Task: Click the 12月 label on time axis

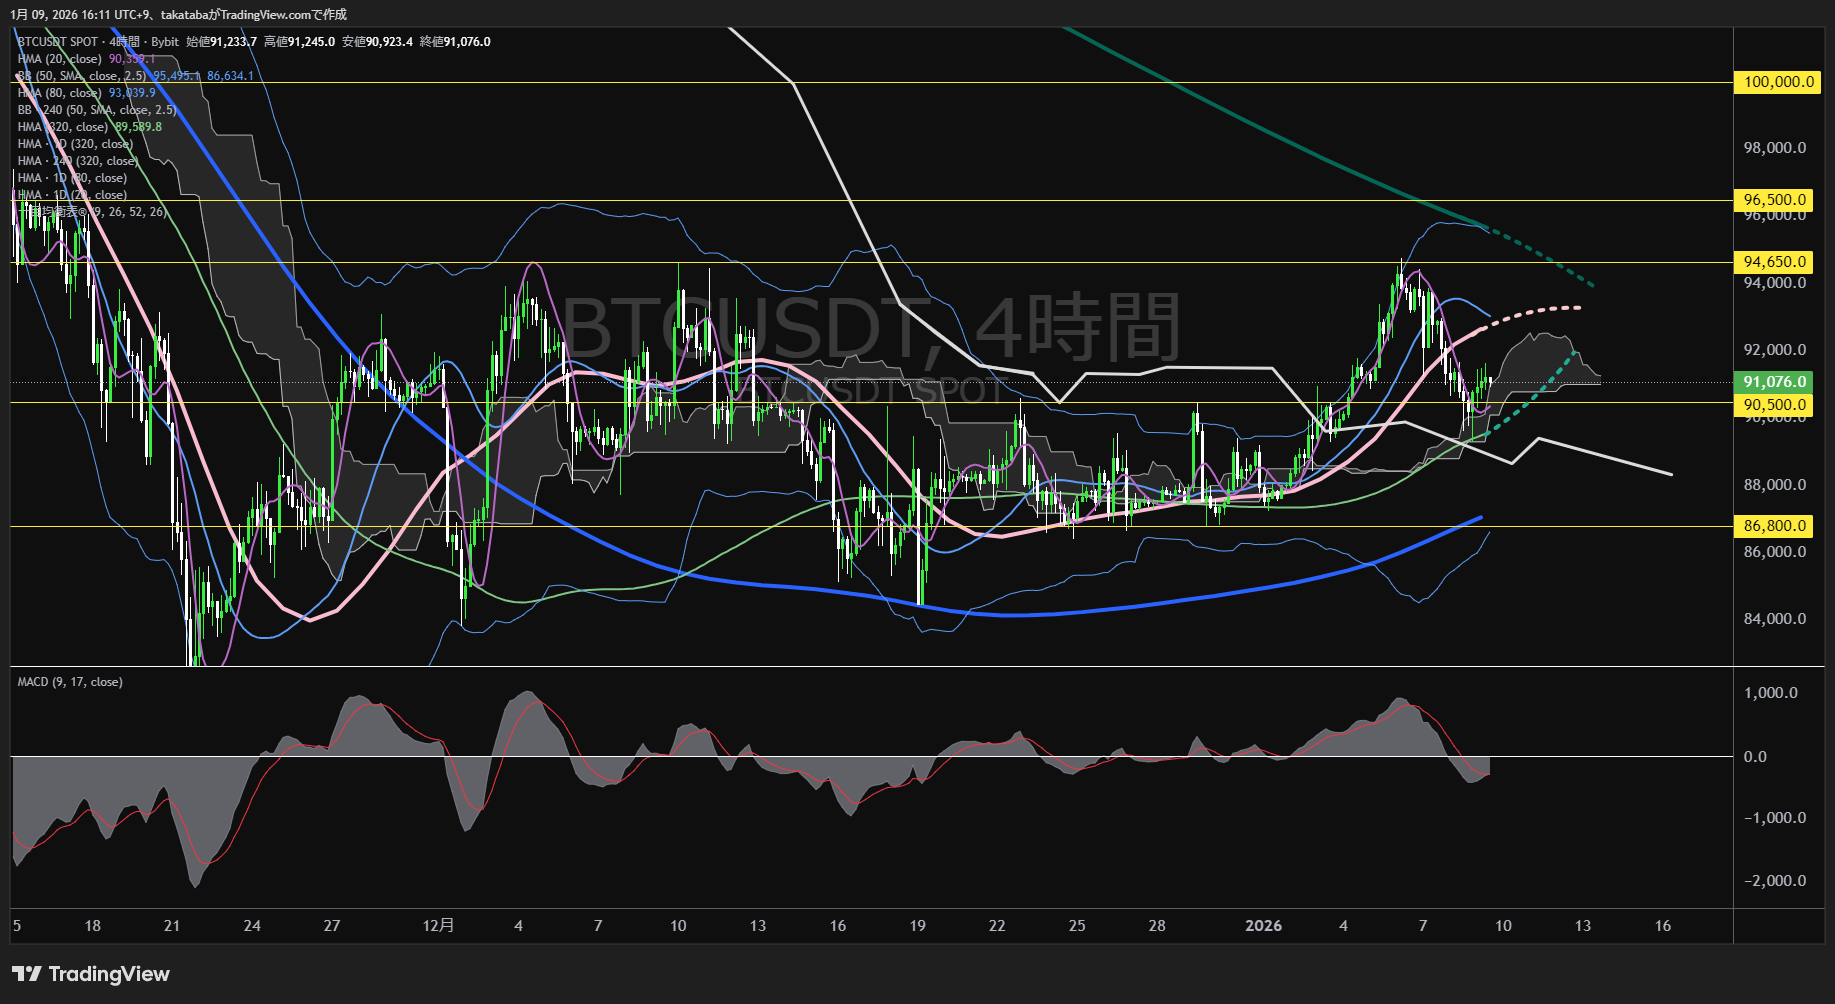Action: click(438, 926)
